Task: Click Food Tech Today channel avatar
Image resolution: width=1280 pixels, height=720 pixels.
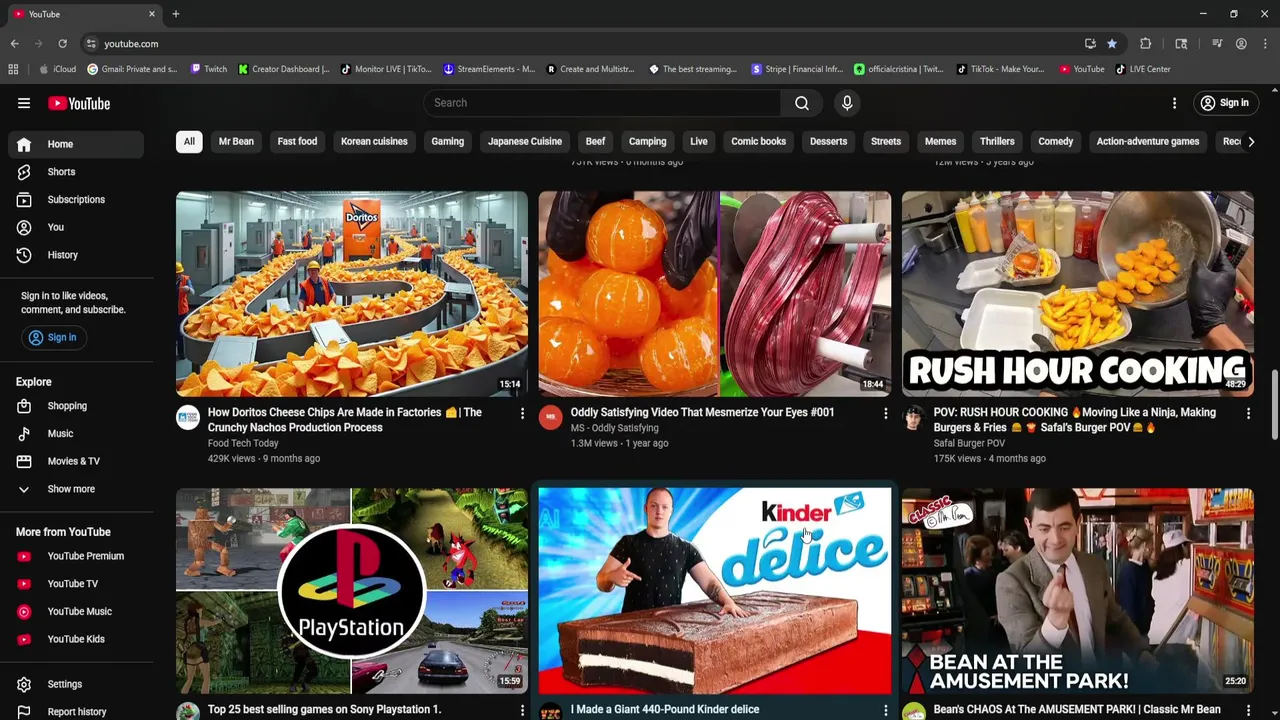Action: coord(188,418)
